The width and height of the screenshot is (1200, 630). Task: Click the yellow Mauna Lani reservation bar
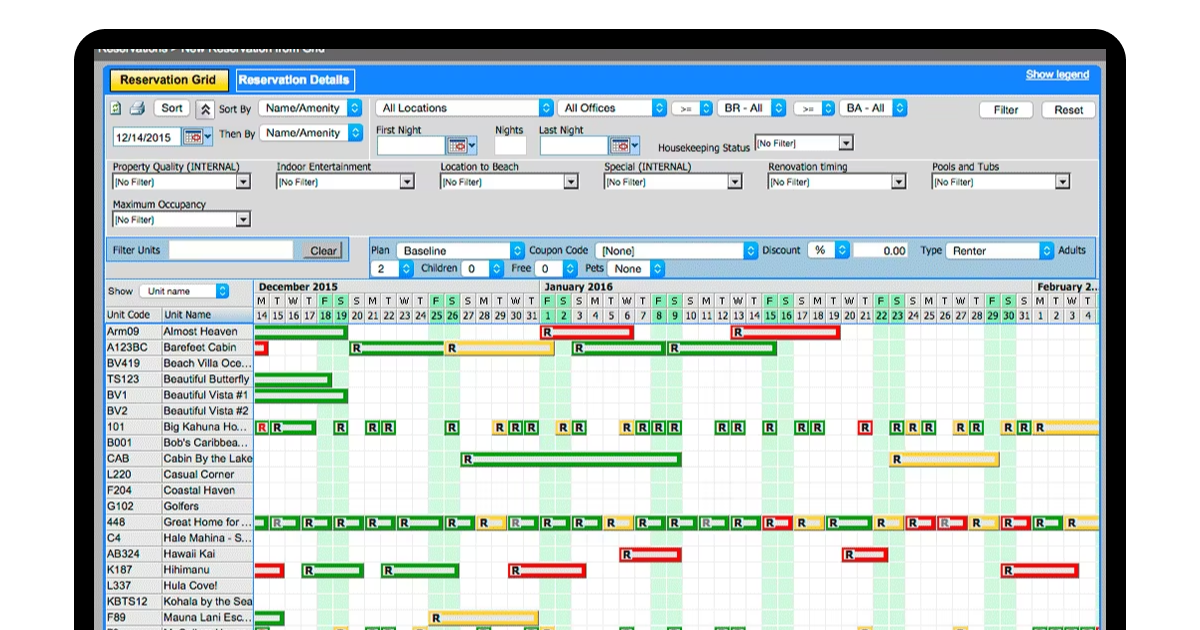click(484, 618)
